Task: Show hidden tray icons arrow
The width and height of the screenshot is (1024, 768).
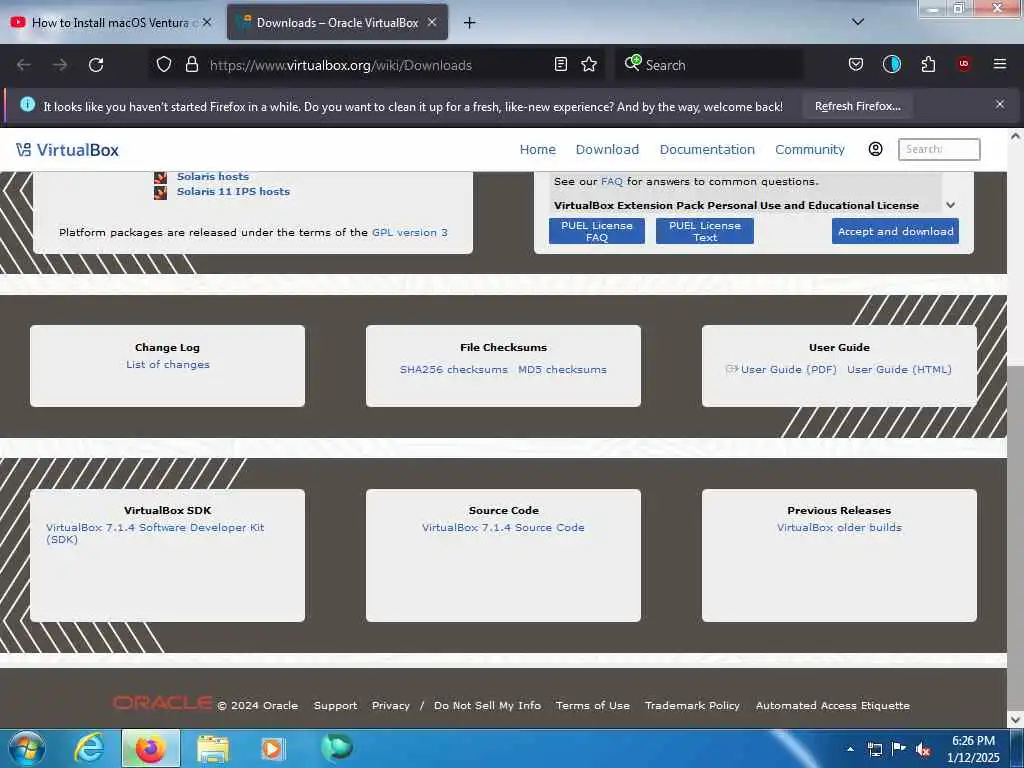Action: tap(850, 749)
